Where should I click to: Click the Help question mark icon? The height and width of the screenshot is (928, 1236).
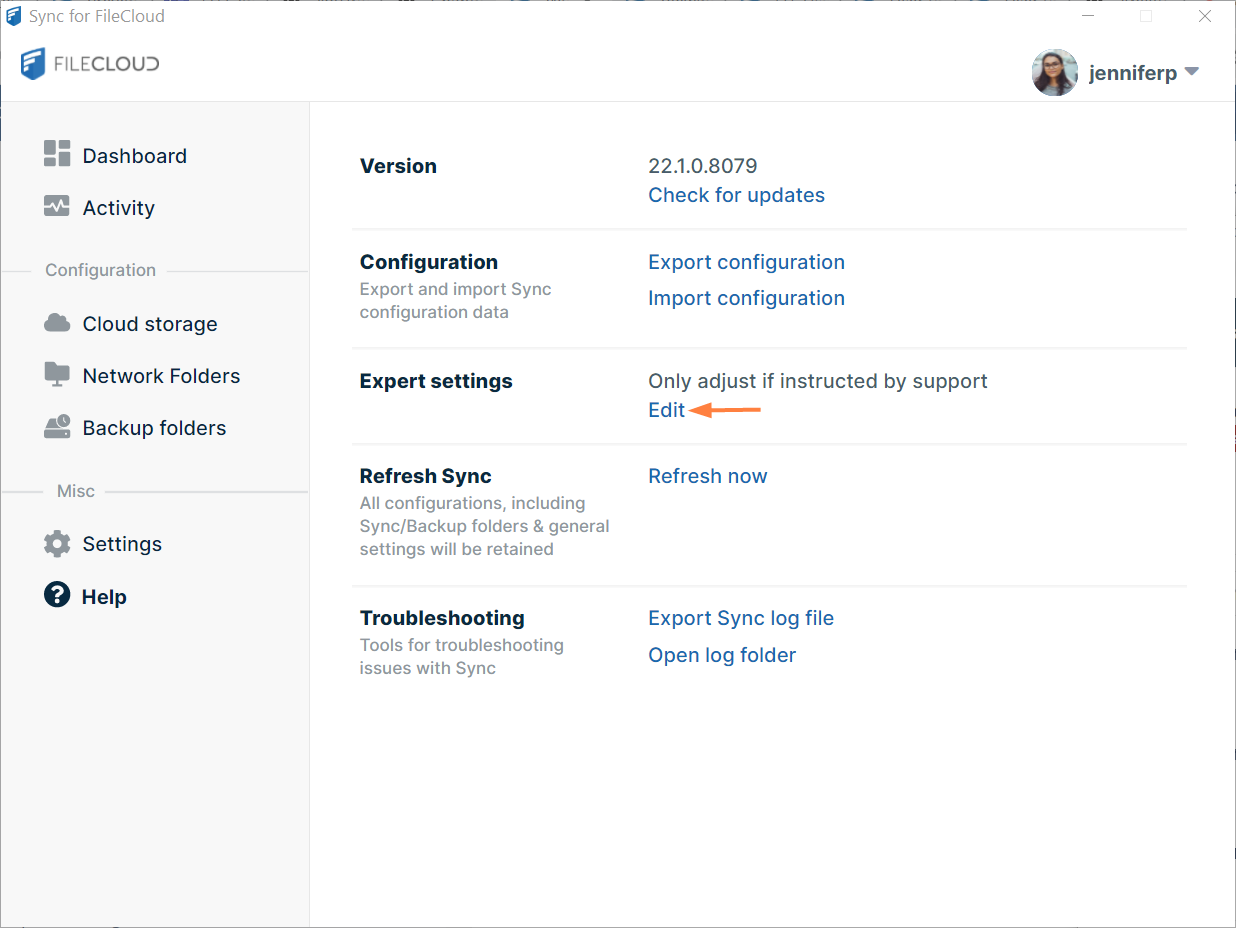(x=57, y=595)
